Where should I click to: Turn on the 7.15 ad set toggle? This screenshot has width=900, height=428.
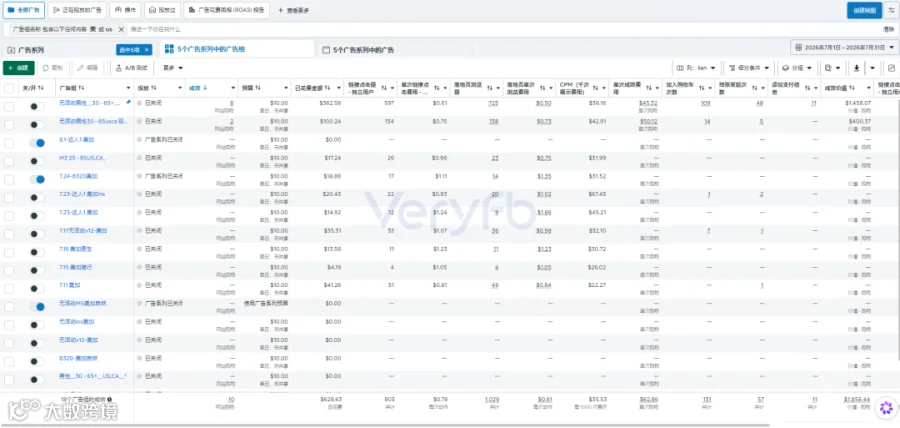pyautogui.click(x=37, y=271)
